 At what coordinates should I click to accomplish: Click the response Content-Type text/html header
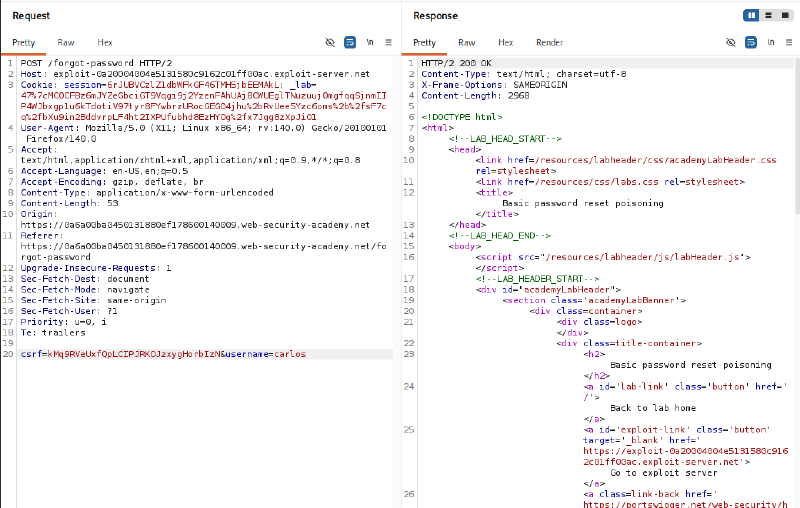click(523, 74)
